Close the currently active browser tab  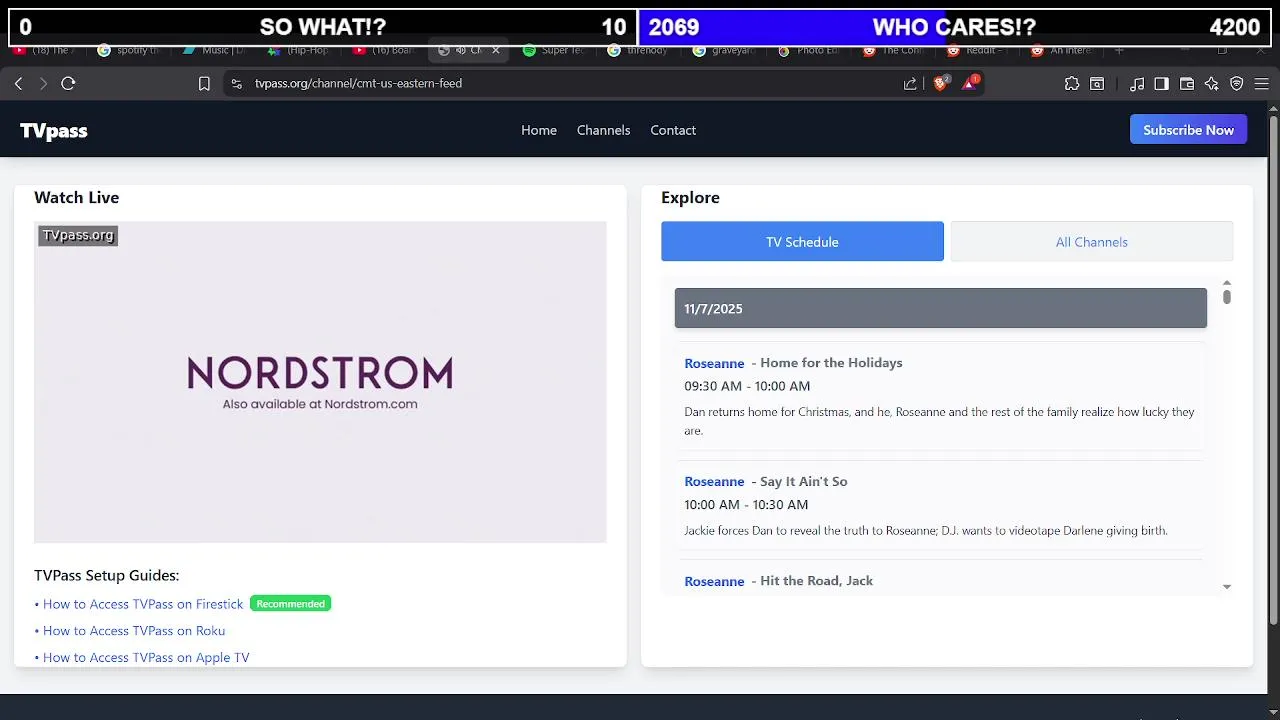495,50
